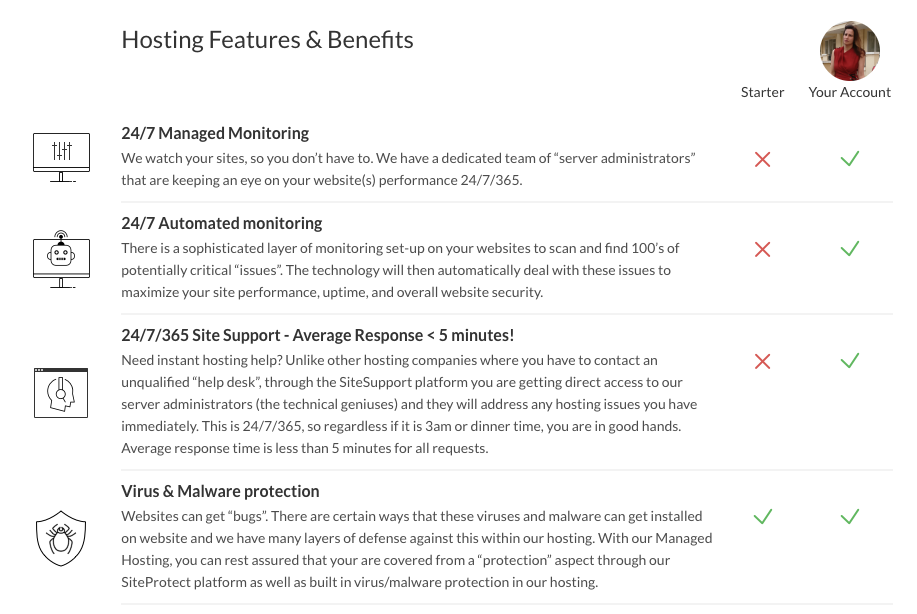Image resolution: width=917 pixels, height=614 pixels.
Task: Click the robot Automated Monitoring icon
Action: point(62,258)
